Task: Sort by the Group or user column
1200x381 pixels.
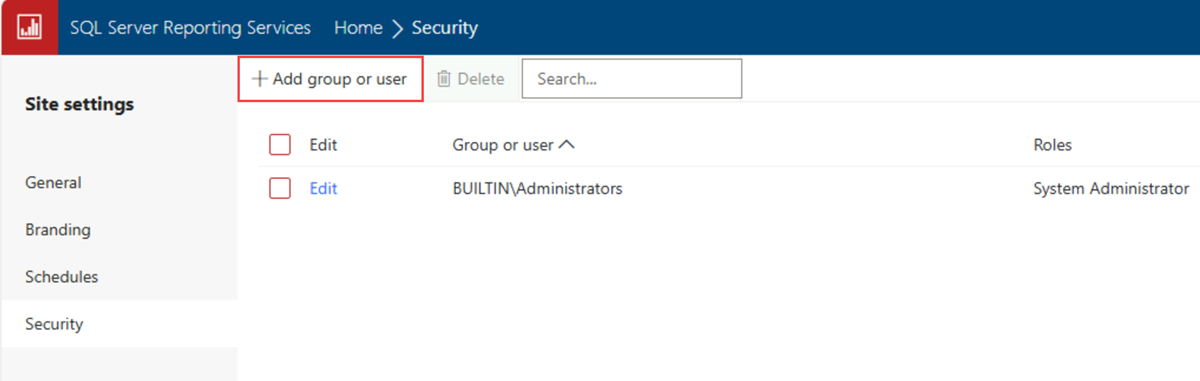Action: tap(513, 145)
